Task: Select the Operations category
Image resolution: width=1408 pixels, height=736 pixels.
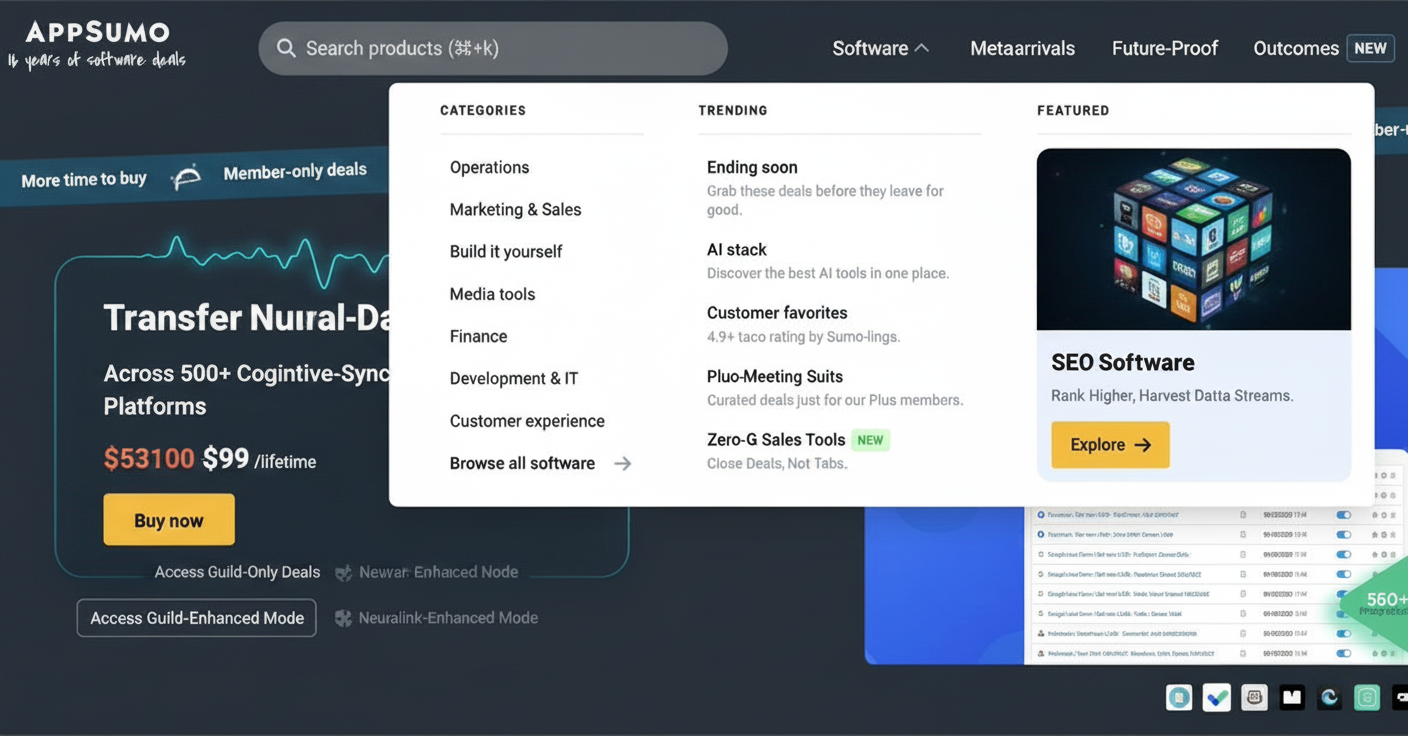Action: pyautogui.click(x=489, y=167)
